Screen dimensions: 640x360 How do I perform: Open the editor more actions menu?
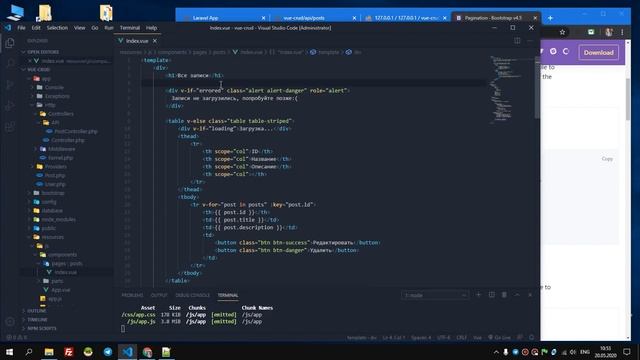[x=530, y=41]
